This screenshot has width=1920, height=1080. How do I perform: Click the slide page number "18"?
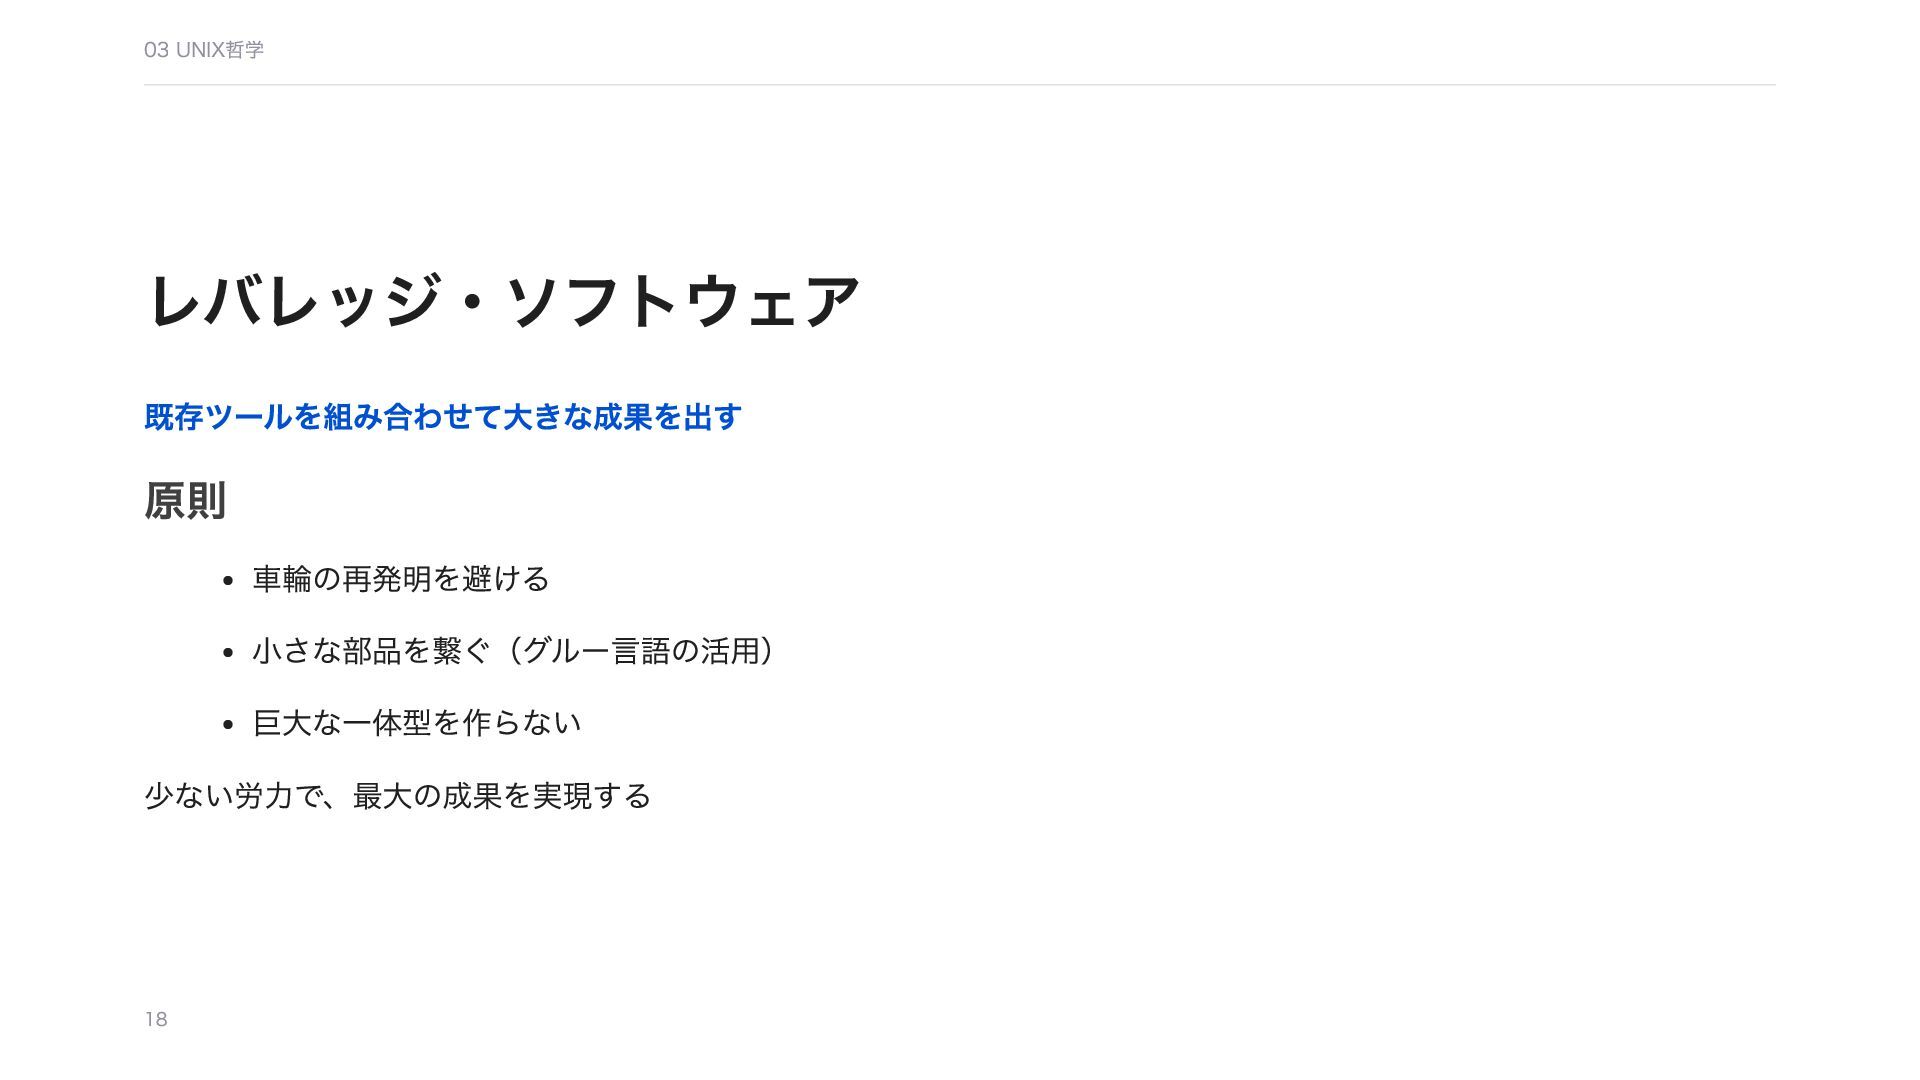156,1019
